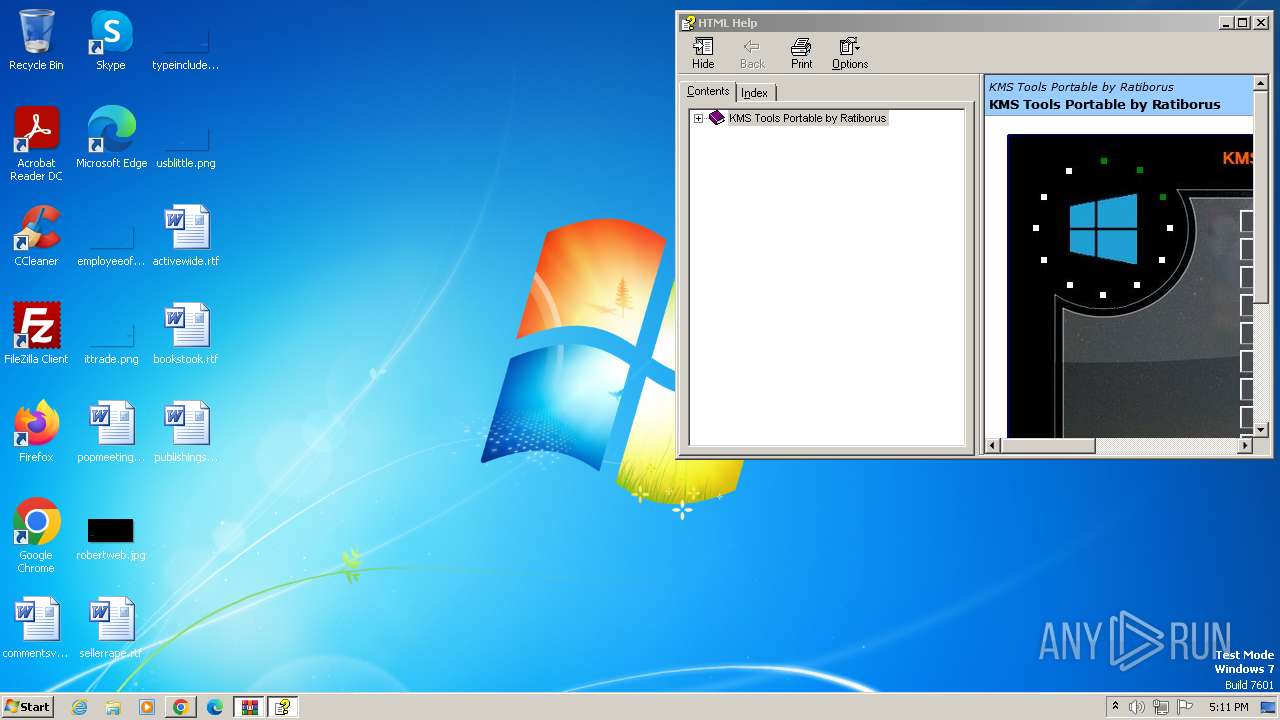Select the Acrobat Reader DC shortcut
The width and height of the screenshot is (1280, 720).
click(36, 144)
